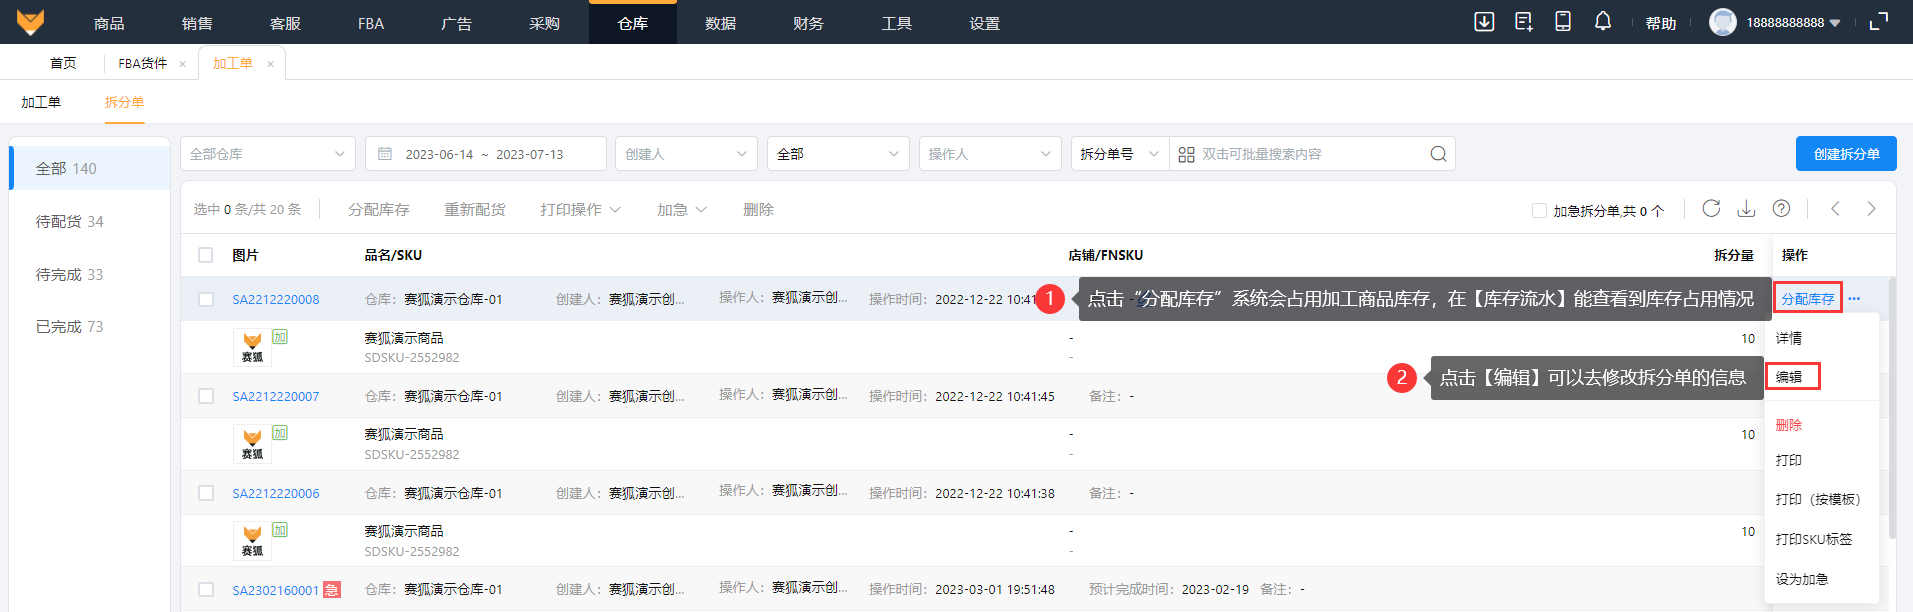Open the FBA top menu
This screenshot has width=1913, height=612.
click(x=371, y=23)
